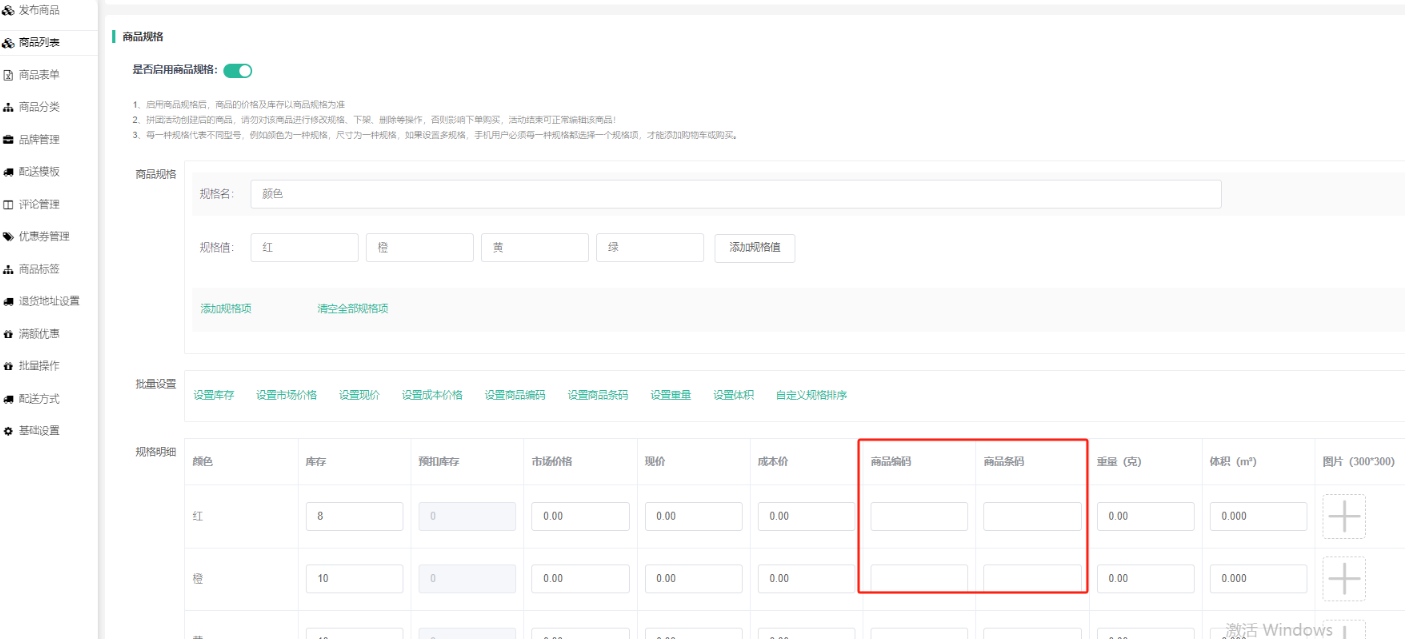This screenshot has width=1405, height=639.
Task: Click the 优惠券管理 tag icon
Action: 8,237
